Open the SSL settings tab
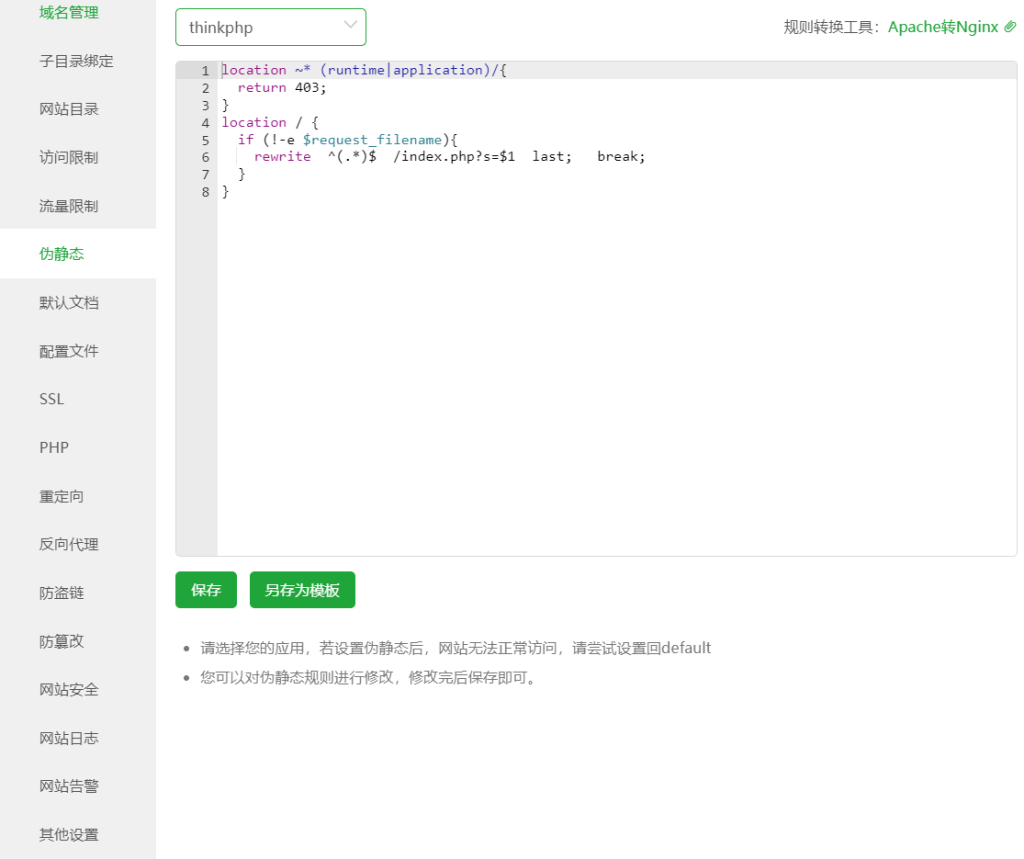This screenshot has width=1024, height=859. (52, 399)
